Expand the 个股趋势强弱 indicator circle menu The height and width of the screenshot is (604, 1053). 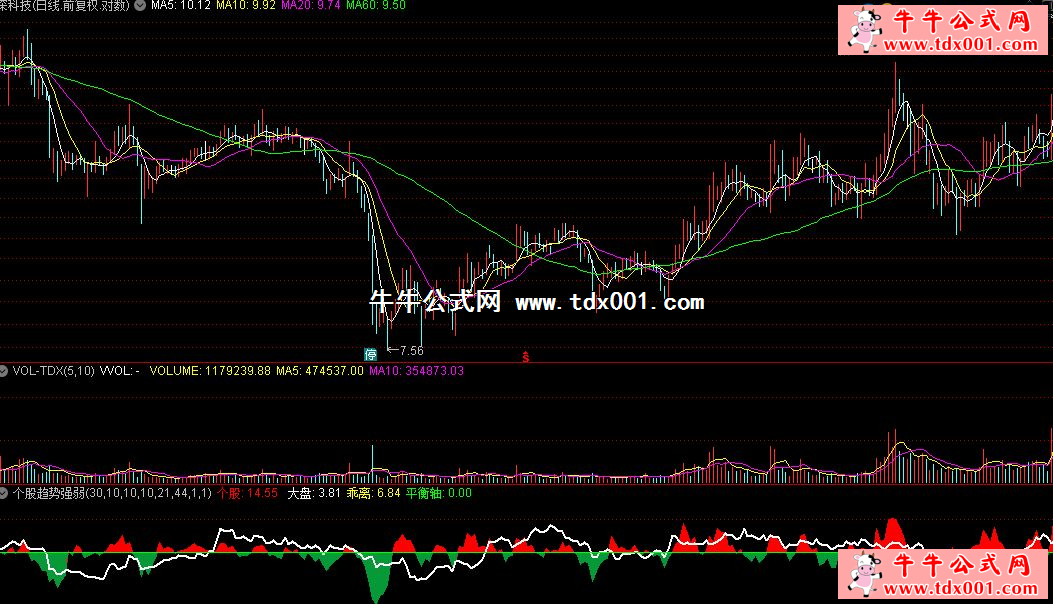(x=5, y=493)
